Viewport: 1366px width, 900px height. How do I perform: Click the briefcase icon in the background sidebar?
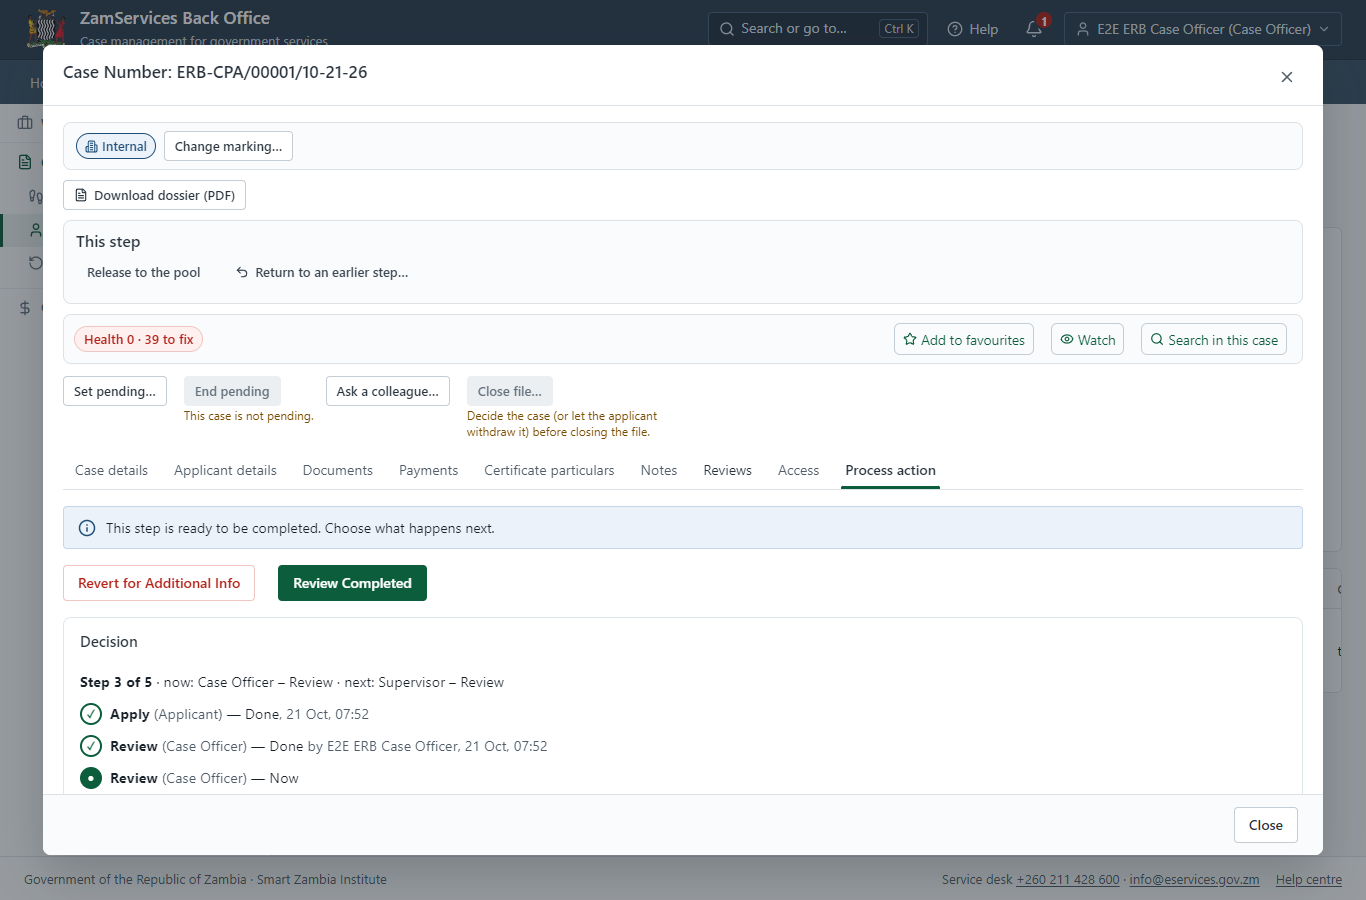point(25,123)
